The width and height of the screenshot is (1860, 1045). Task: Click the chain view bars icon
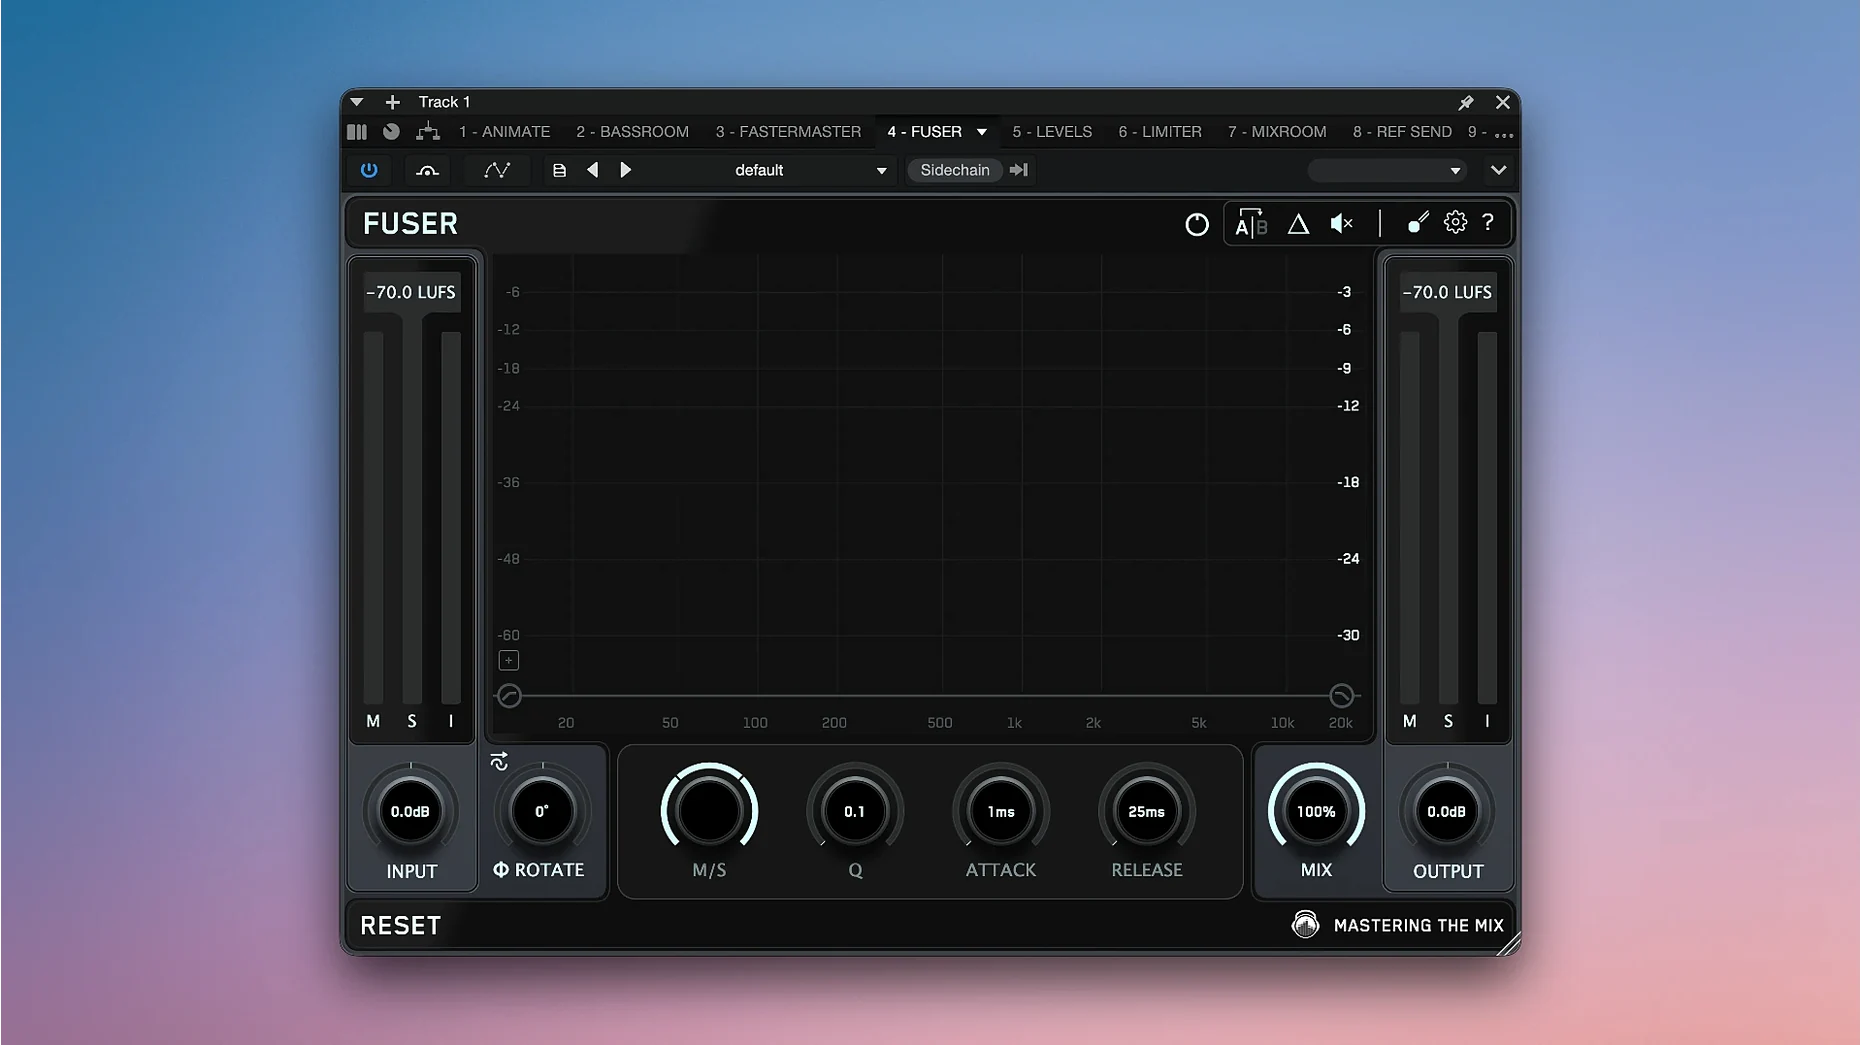point(357,132)
